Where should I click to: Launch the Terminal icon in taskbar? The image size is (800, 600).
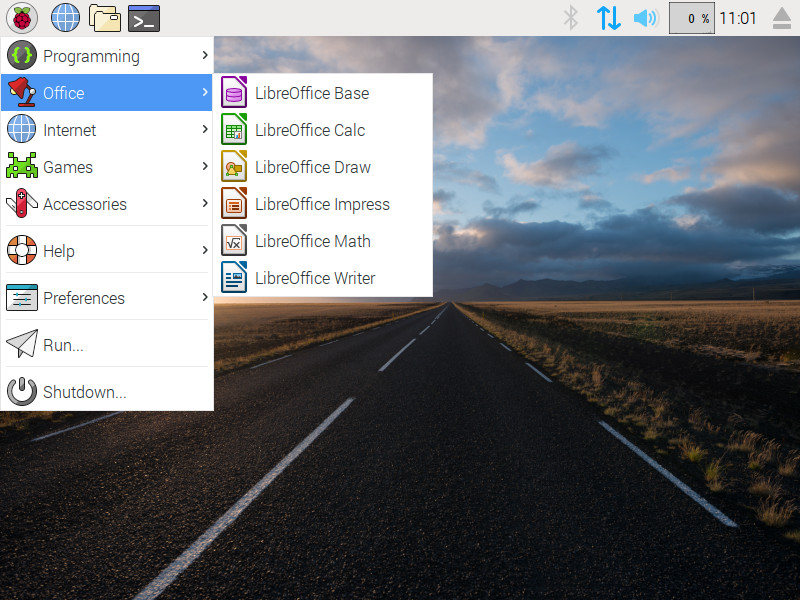click(144, 18)
